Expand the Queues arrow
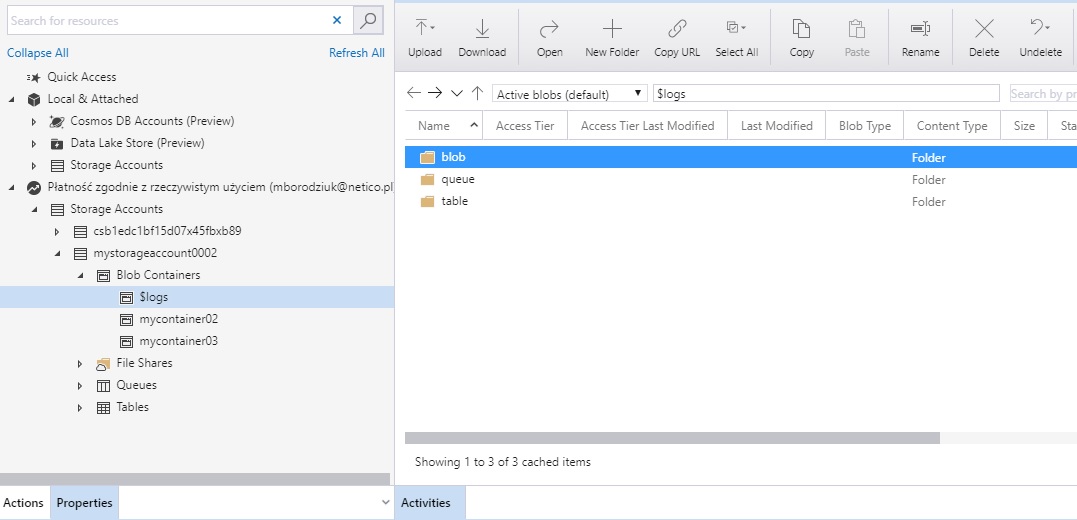The image size is (1077, 520). [80, 385]
